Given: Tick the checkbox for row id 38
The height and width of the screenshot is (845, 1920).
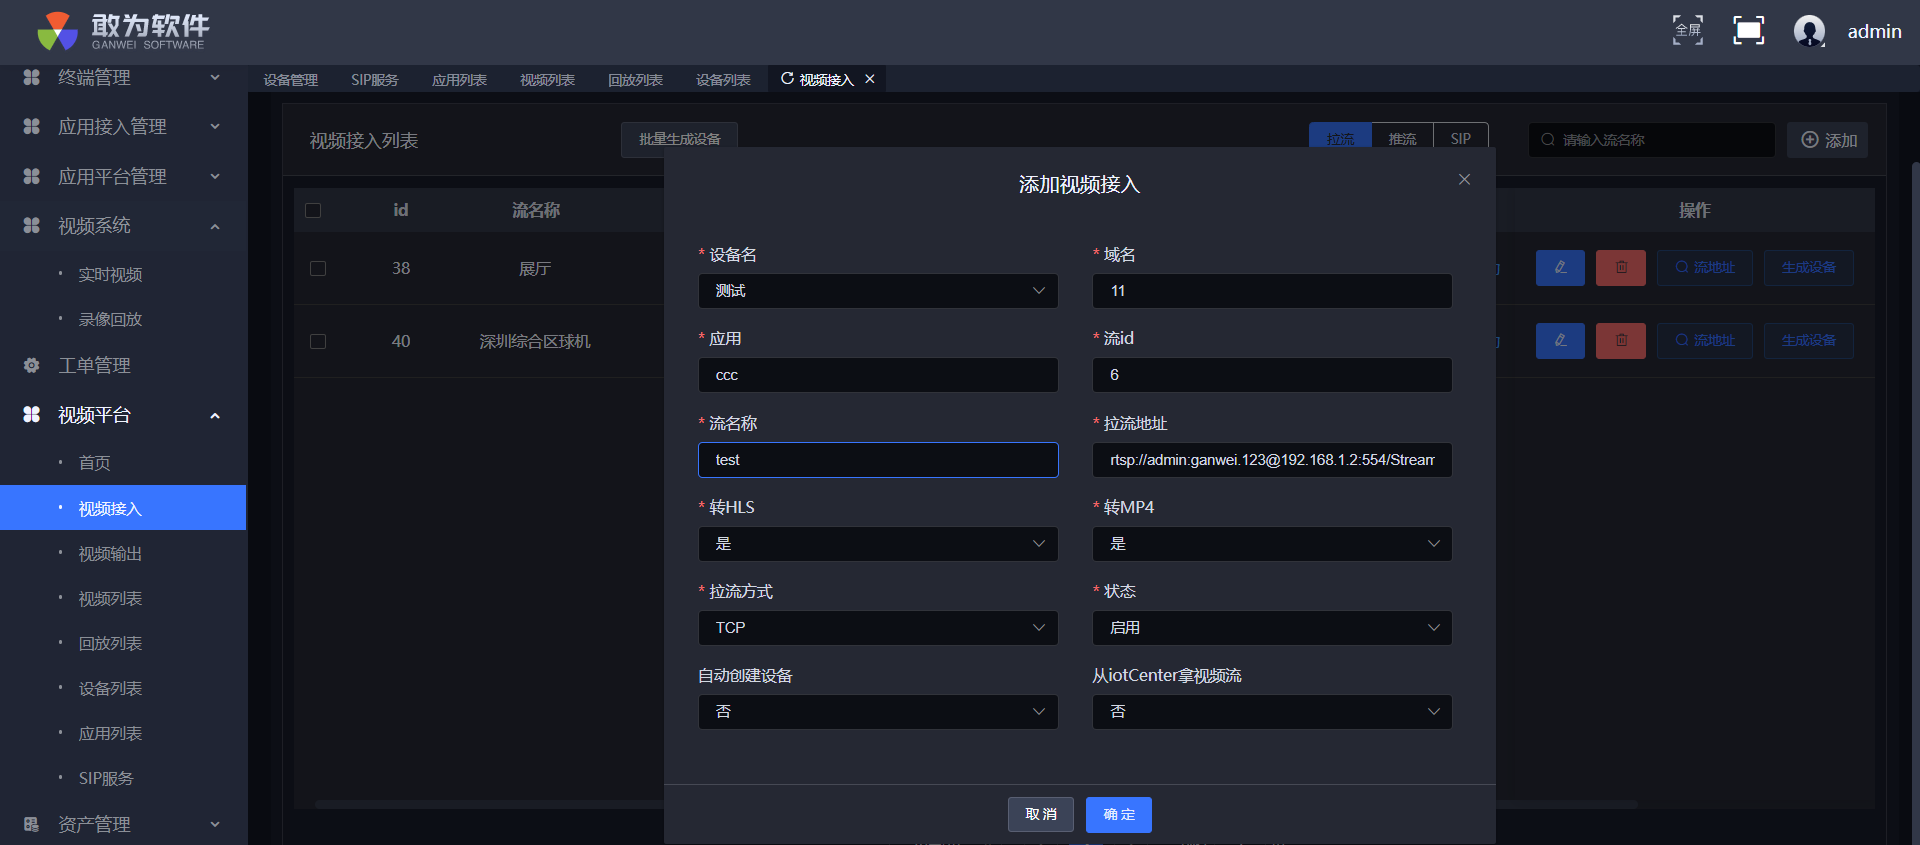Looking at the screenshot, I should click(318, 269).
